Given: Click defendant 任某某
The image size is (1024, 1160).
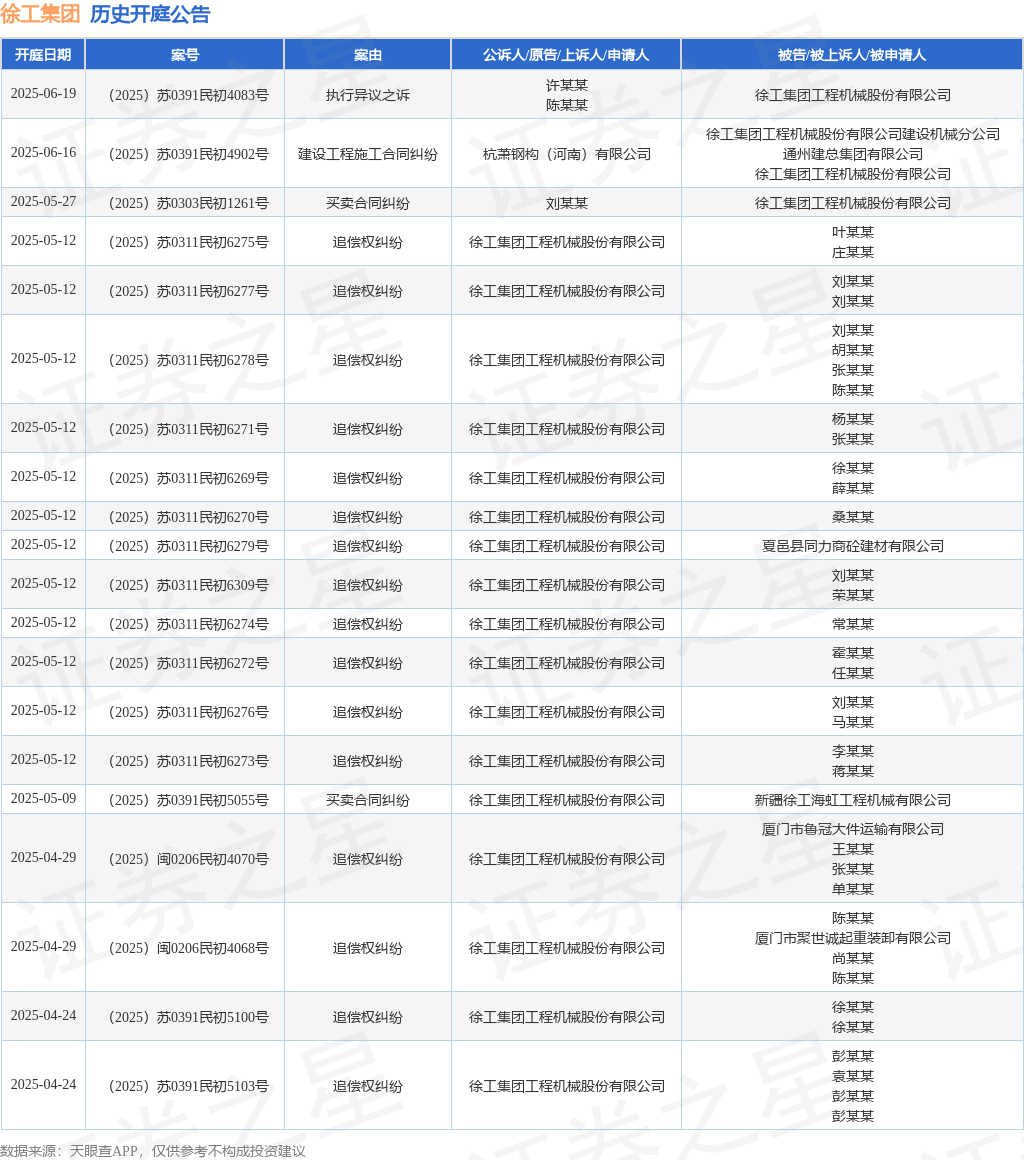Looking at the screenshot, I should tap(853, 673).
